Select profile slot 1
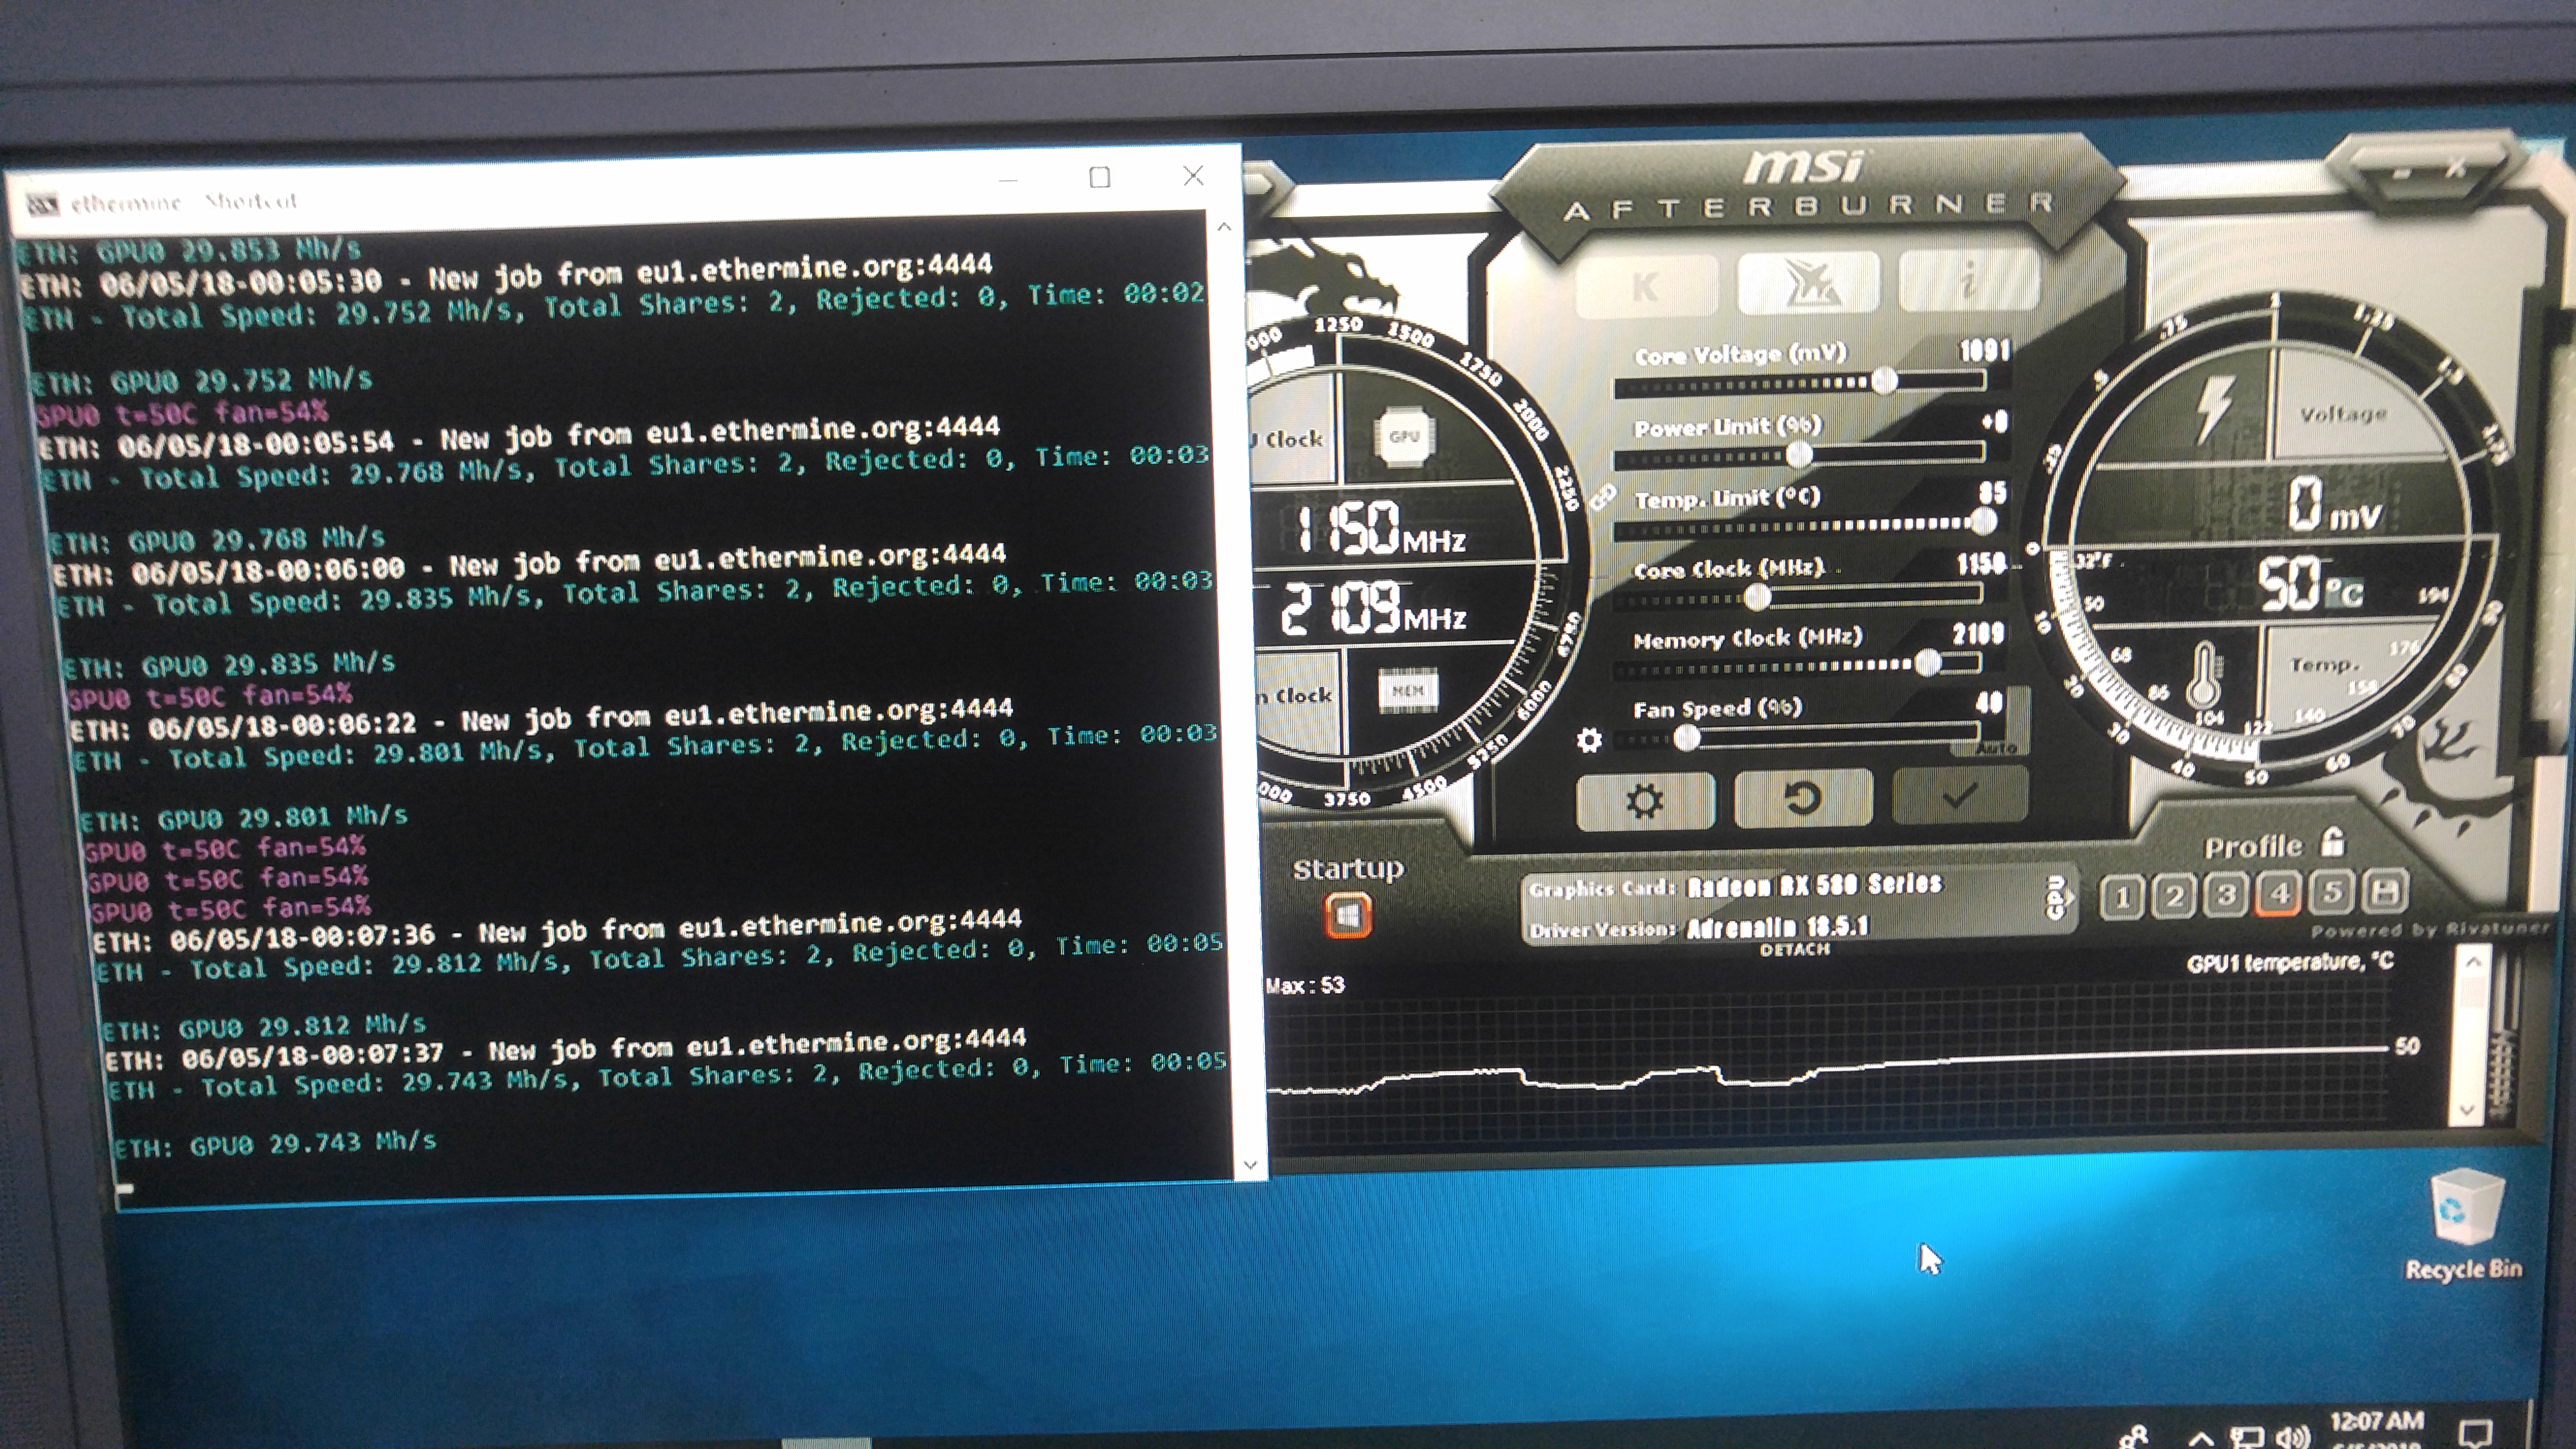Image resolution: width=2576 pixels, height=1449 pixels. point(2122,897)
